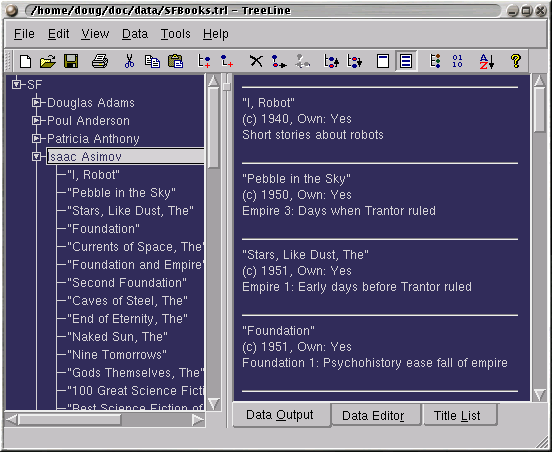Image resolution: width=552 pixels, height=452 pixels.
Task: Print using the printer toolbar icon
Action: (100, 62)
